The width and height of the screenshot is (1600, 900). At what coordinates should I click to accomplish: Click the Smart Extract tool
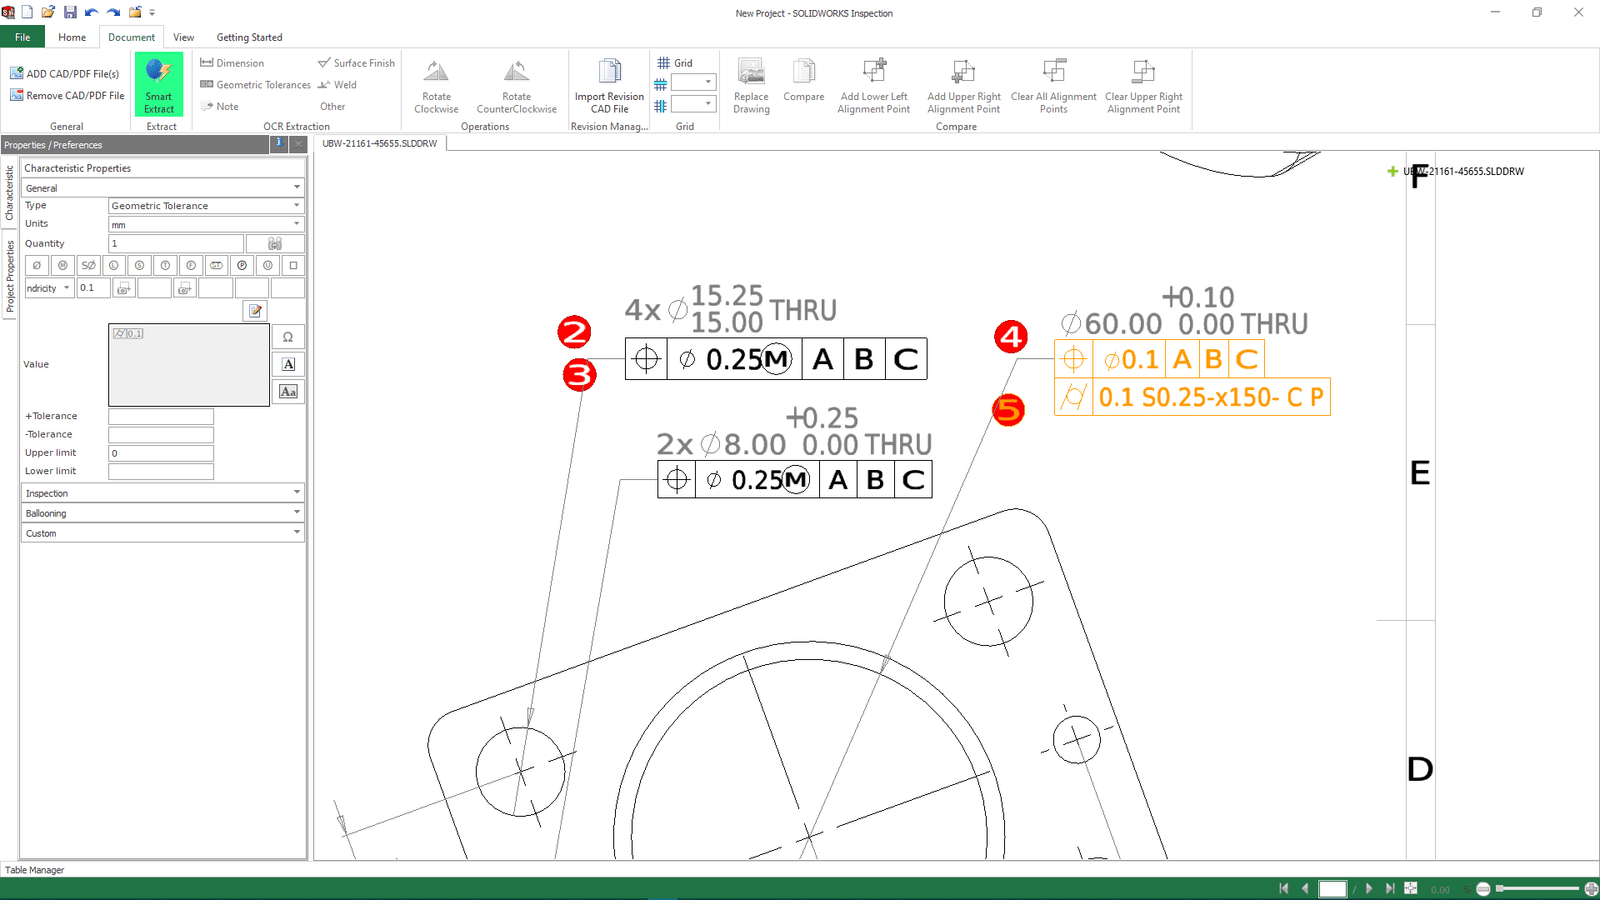[159, 85]
